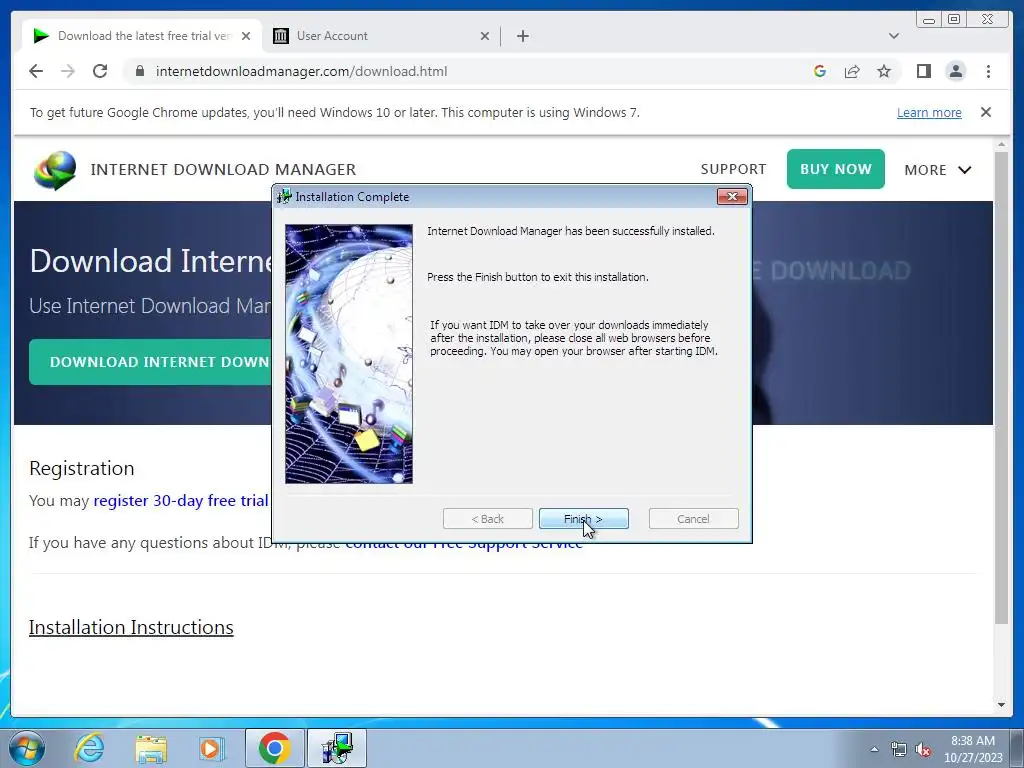Click the Internet Download Manager logo
The width and height of the screenshot is (1024, 768).
(x=55, y=170)
